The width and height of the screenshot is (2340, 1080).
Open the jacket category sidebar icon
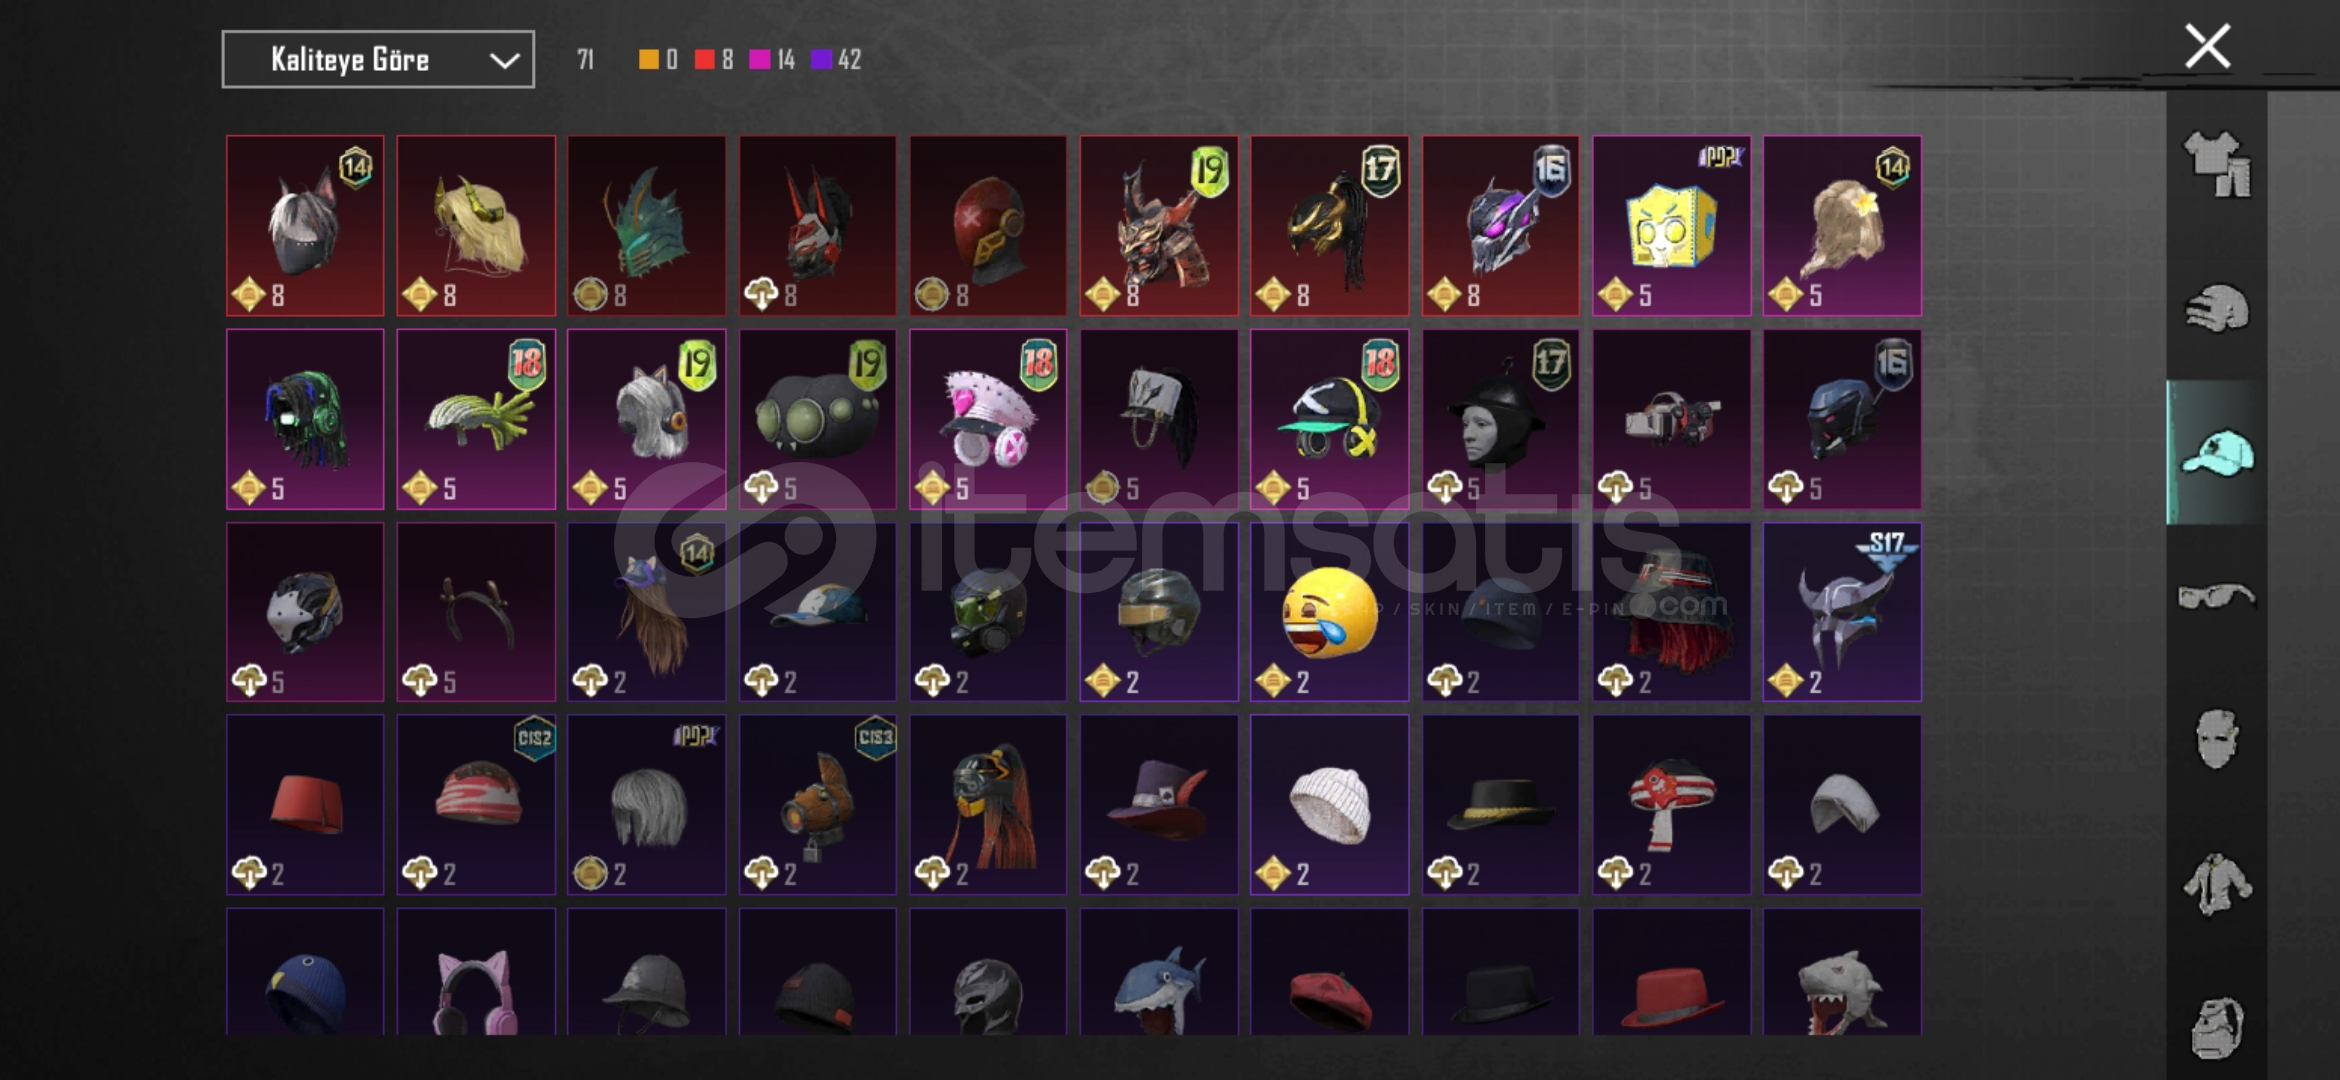[x=2217, y=884]
